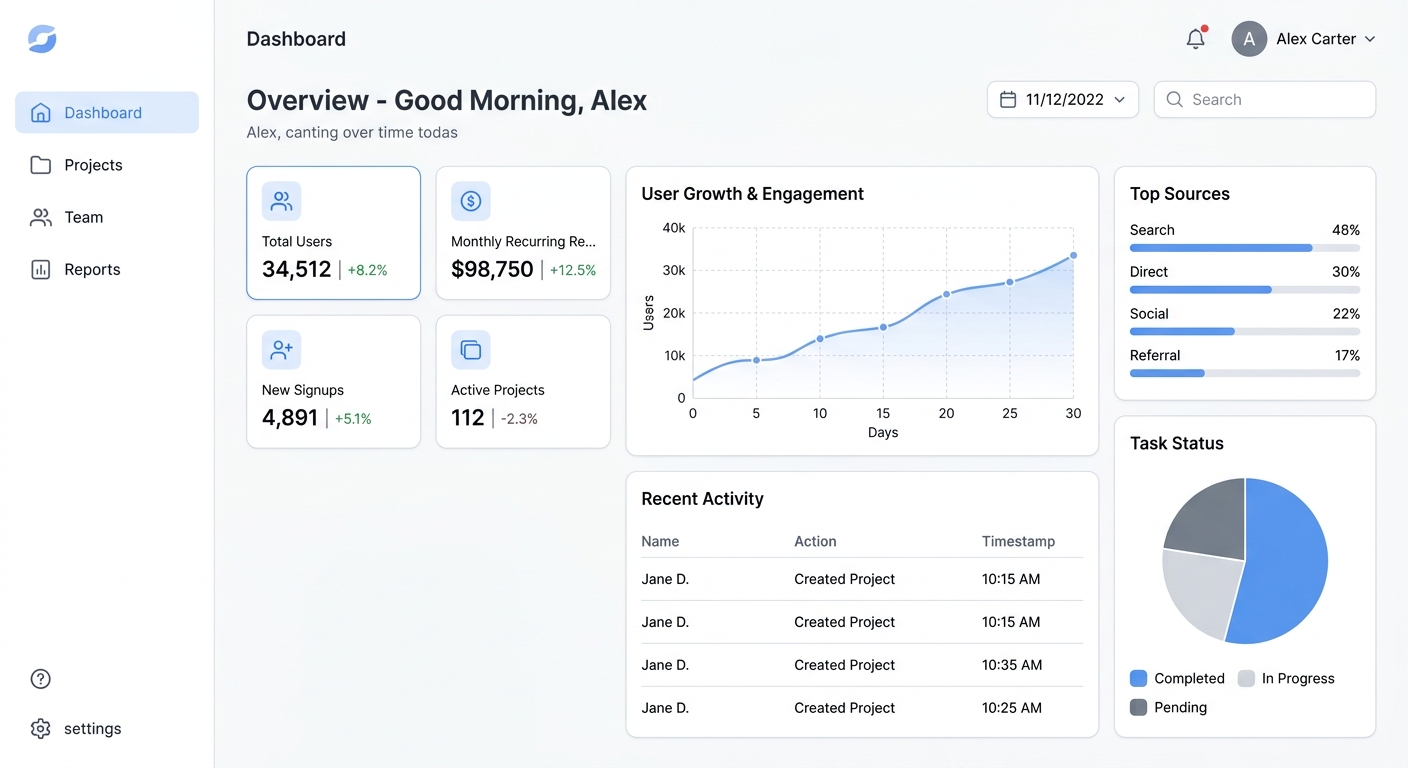Toggle the Pending legend swatch
This screenshot has height=768, width=1408.
[x=1138, y=707]
